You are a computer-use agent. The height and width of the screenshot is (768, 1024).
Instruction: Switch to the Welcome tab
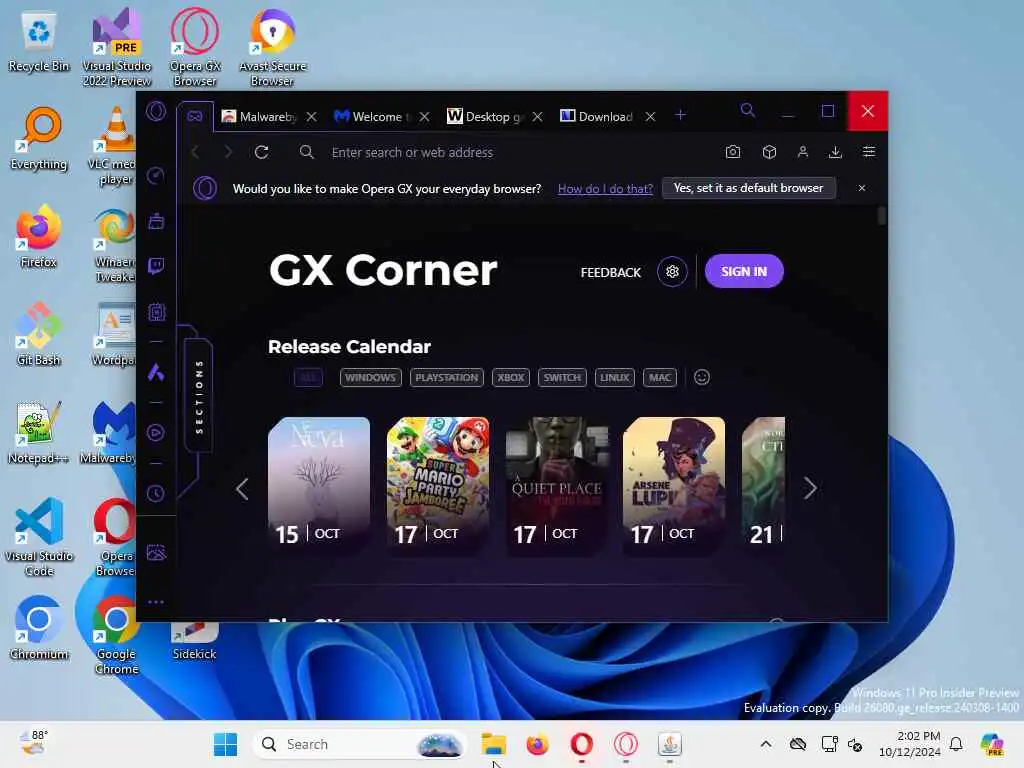coord(371,116)
